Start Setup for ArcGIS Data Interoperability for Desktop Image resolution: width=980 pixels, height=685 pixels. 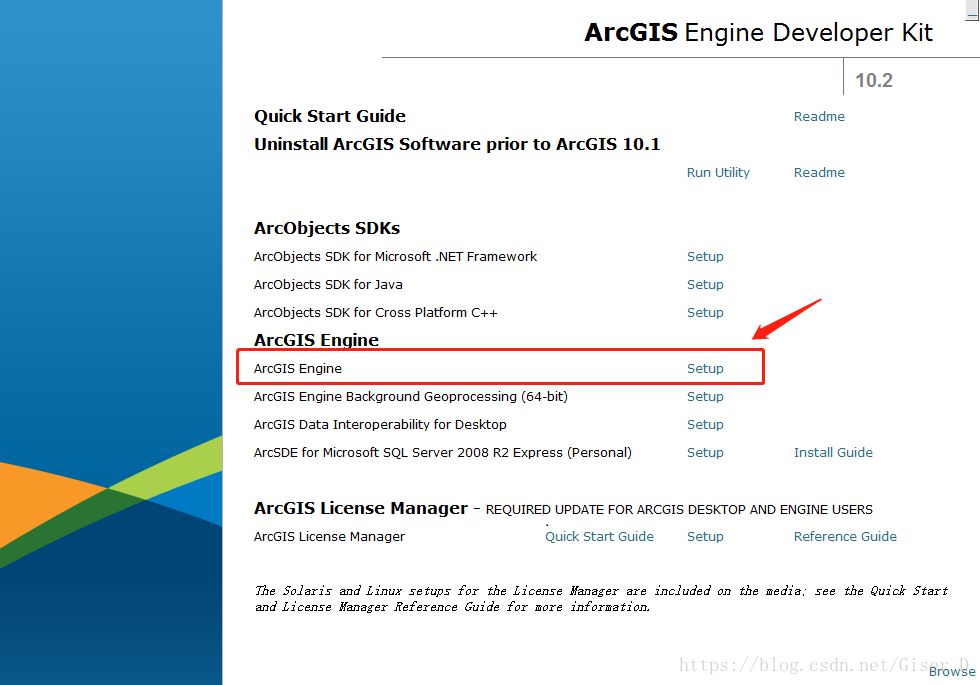point(705,425)
